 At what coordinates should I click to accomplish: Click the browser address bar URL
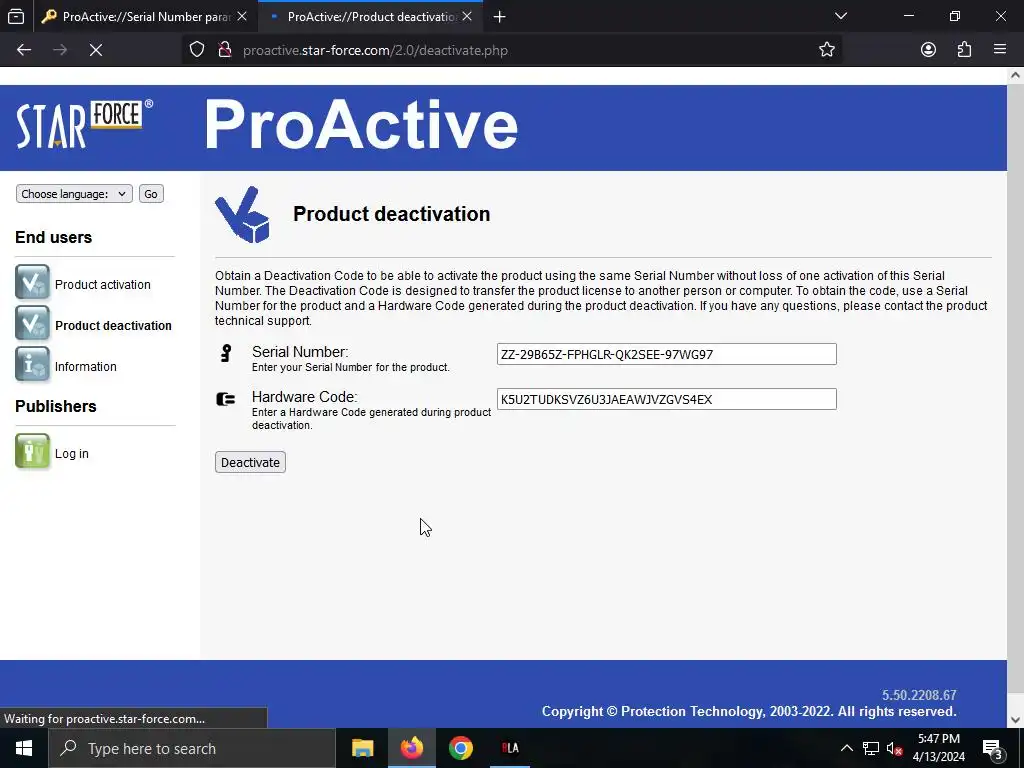[375, 50]
